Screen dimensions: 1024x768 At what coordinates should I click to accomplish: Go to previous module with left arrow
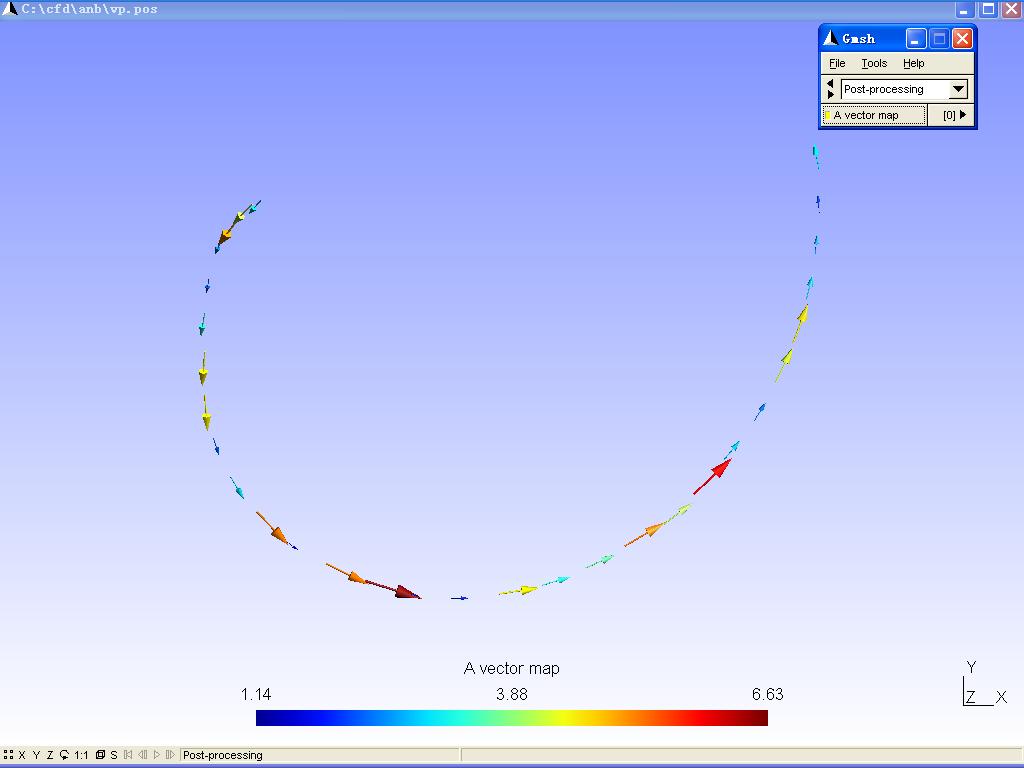coord(830,84)
